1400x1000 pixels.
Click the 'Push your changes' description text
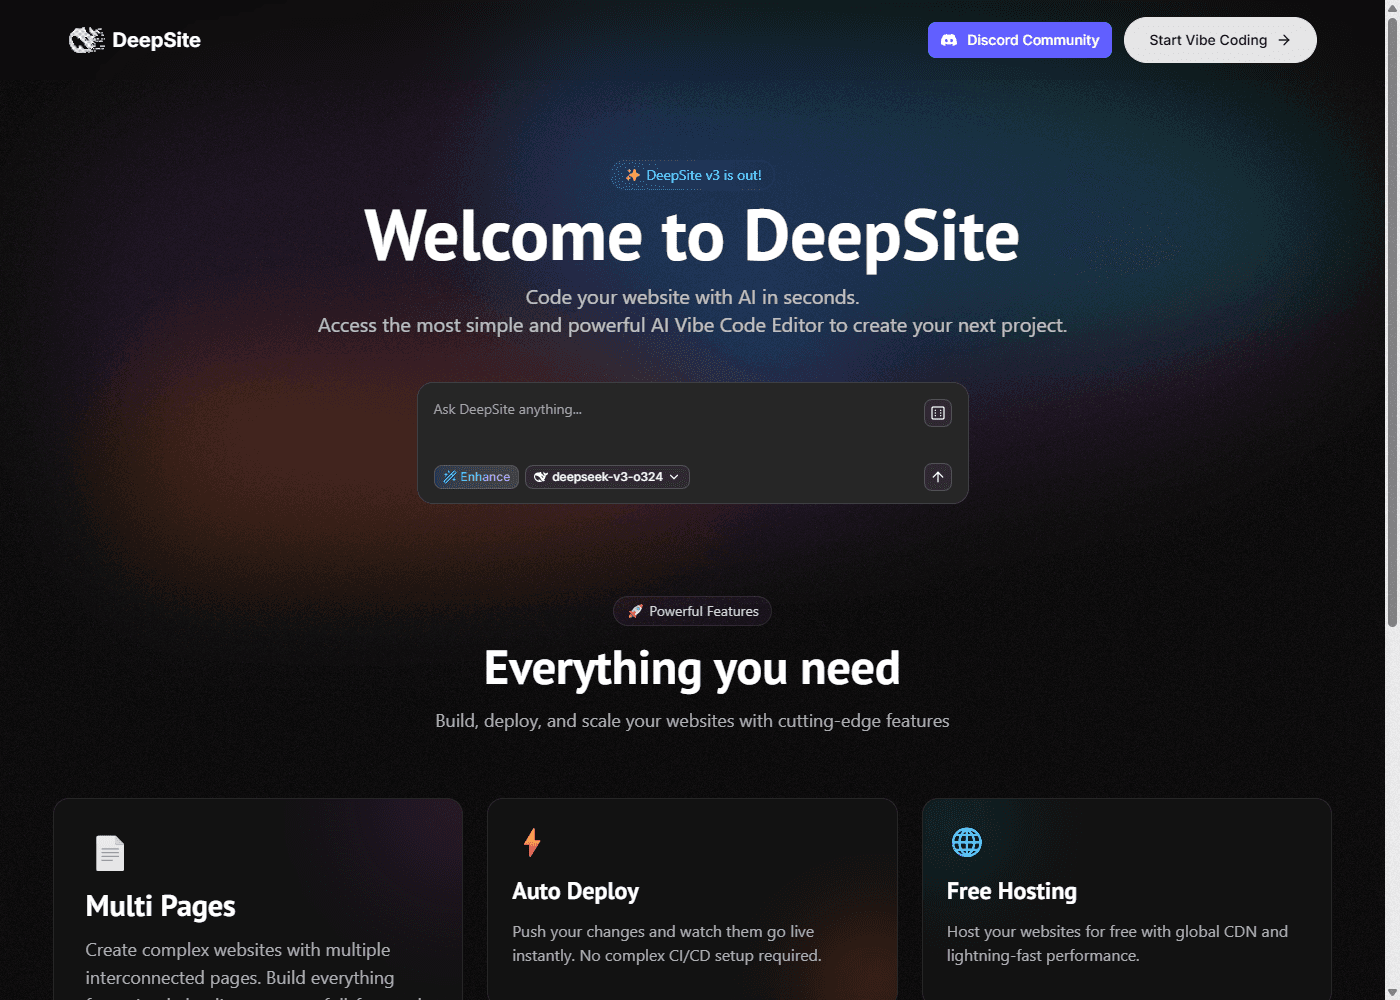click(667, 943)
